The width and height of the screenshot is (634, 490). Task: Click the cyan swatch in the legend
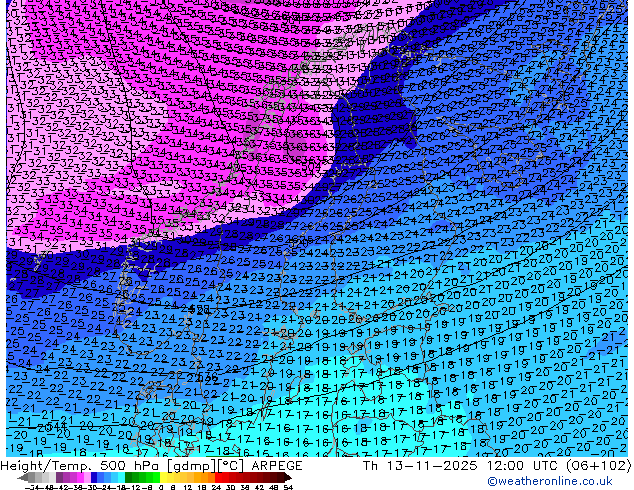(x=121, y=477)
